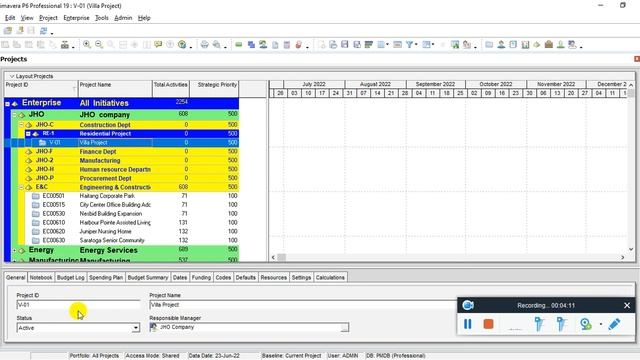Sort by Project Name column header
The image size is (640, 360).
click(115, 88)
